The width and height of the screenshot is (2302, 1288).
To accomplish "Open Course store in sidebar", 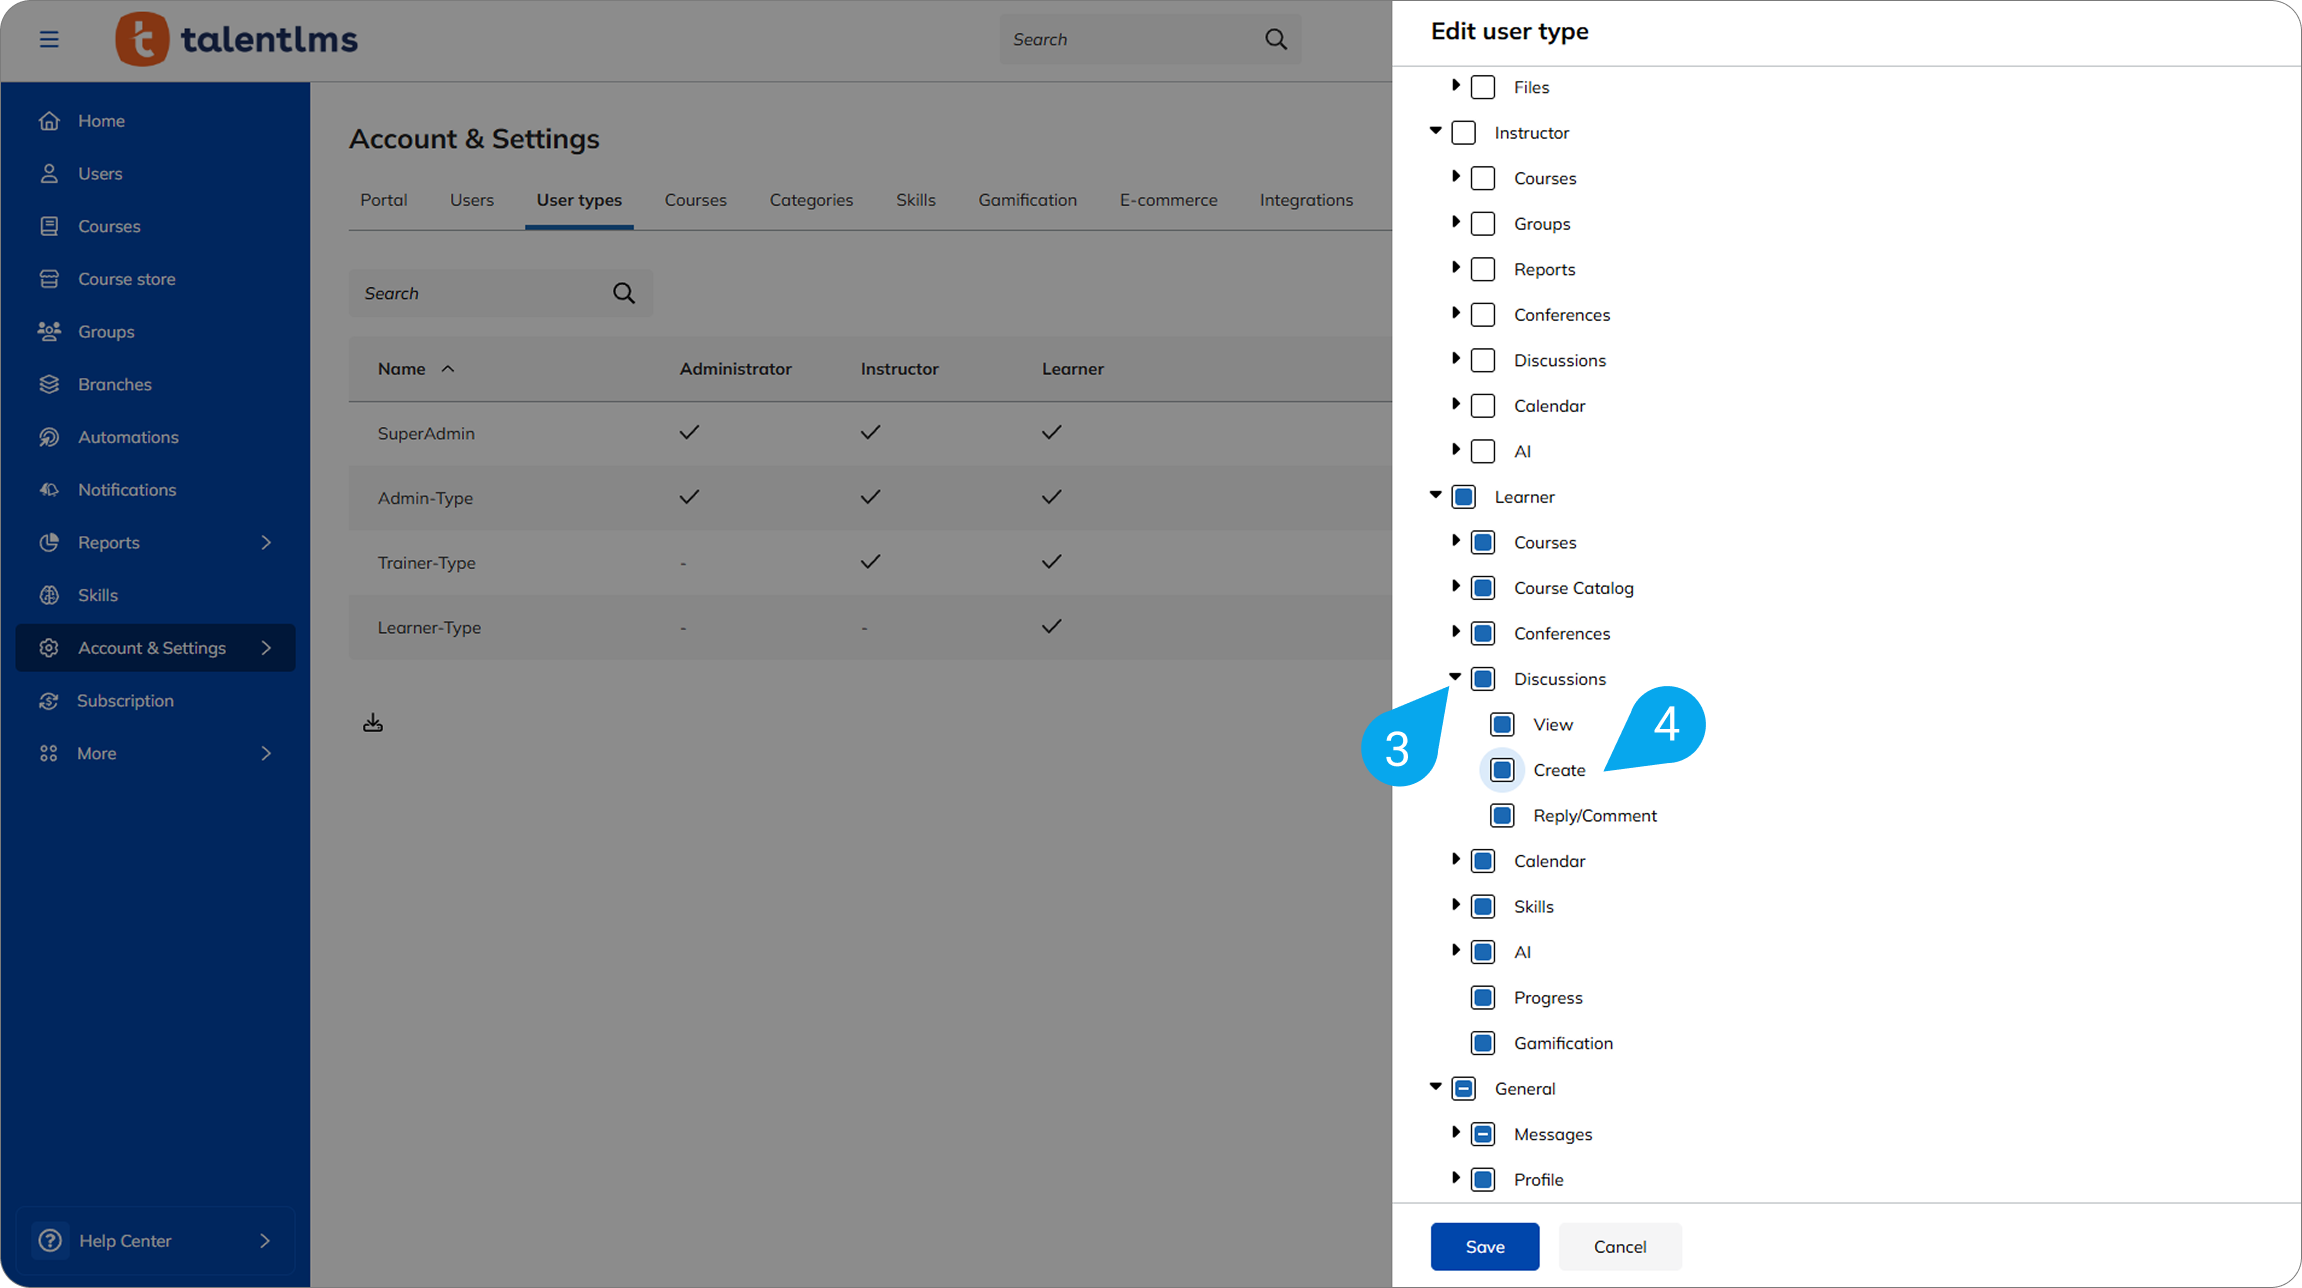I will point(126,279).
